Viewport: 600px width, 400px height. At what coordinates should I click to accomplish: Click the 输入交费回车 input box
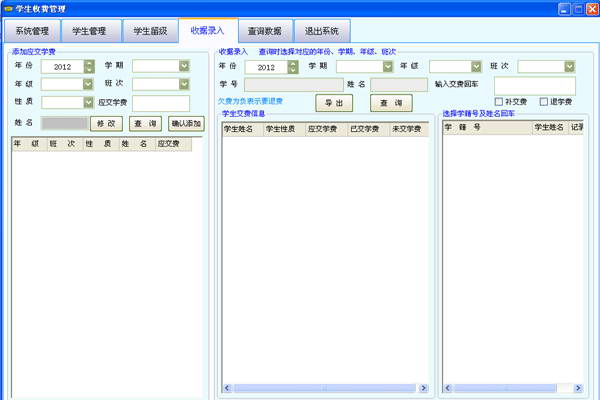click(x=535, y=86)
